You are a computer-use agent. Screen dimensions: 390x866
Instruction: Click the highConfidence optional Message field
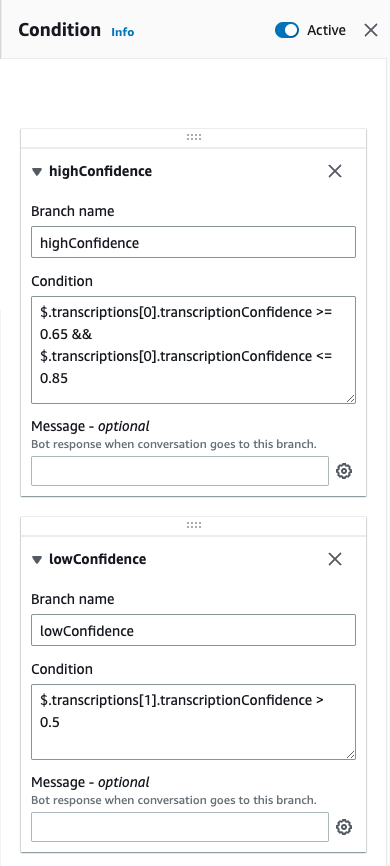(180, 471)
